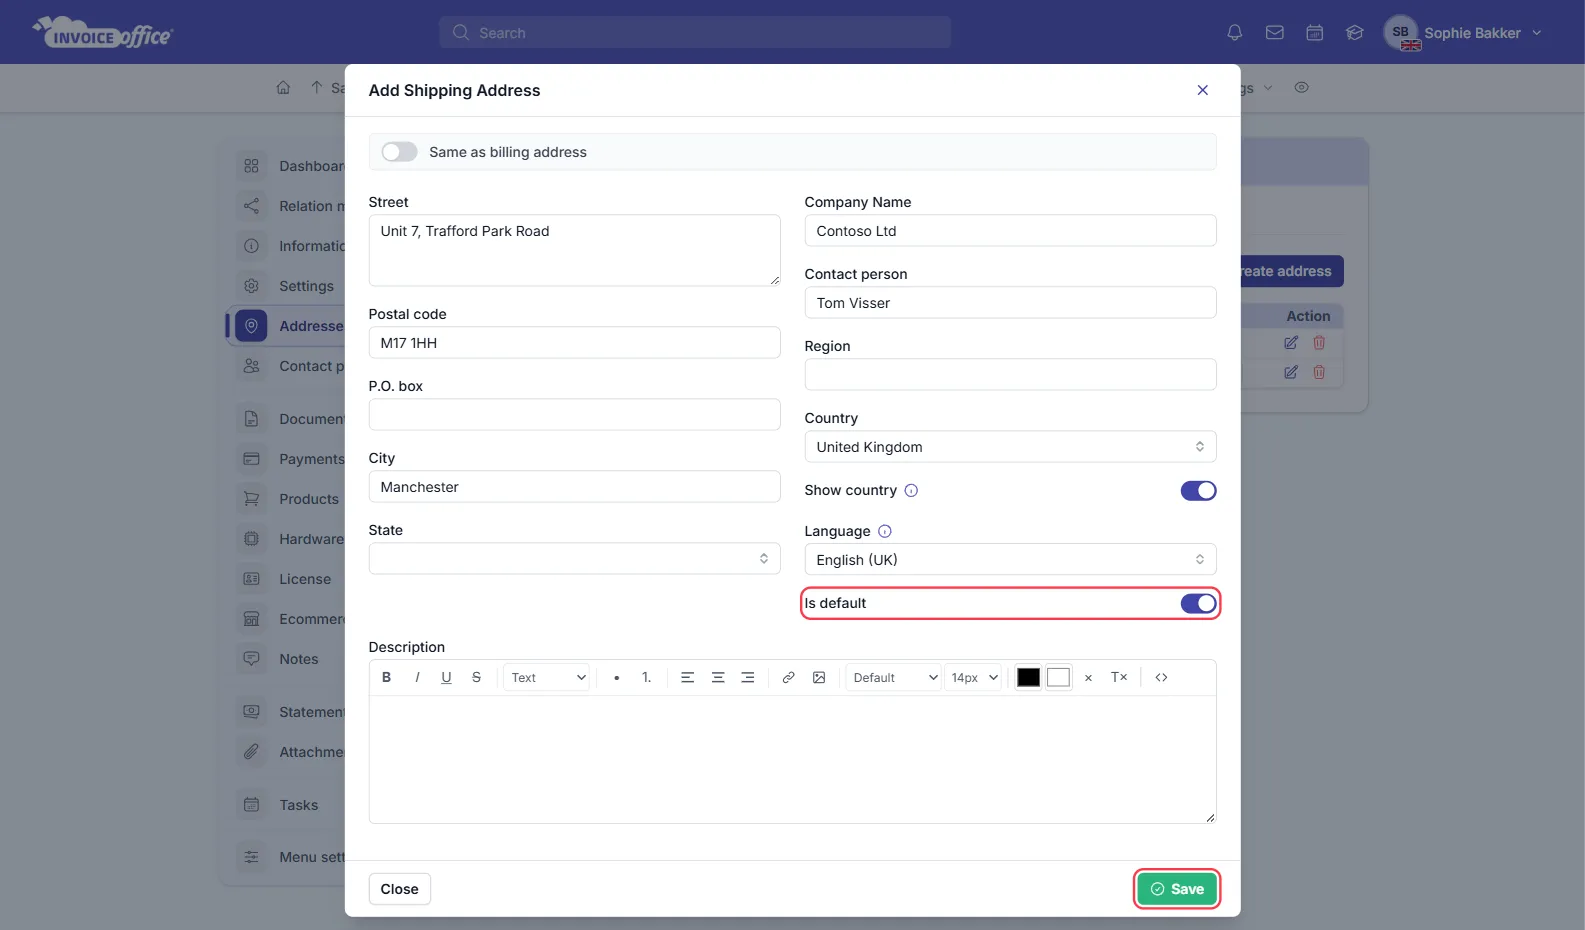This screenshot has height=930, width=1585.
Task: Expand Sophie Bakker user menu
Action: (x=1463, y=33)
